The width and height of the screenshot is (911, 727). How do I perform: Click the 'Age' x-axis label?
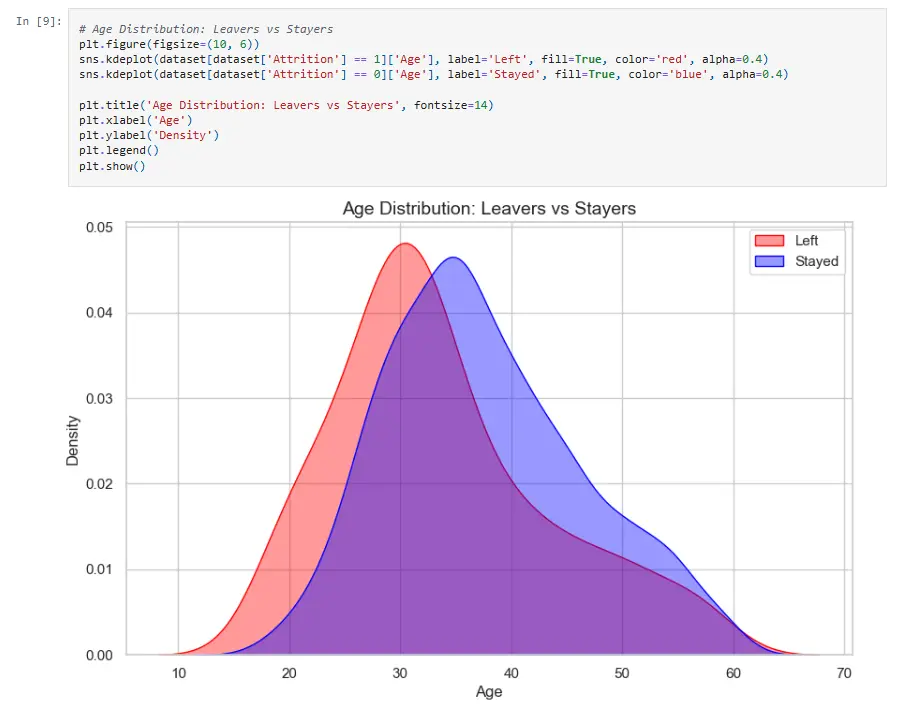pos(489,692)
